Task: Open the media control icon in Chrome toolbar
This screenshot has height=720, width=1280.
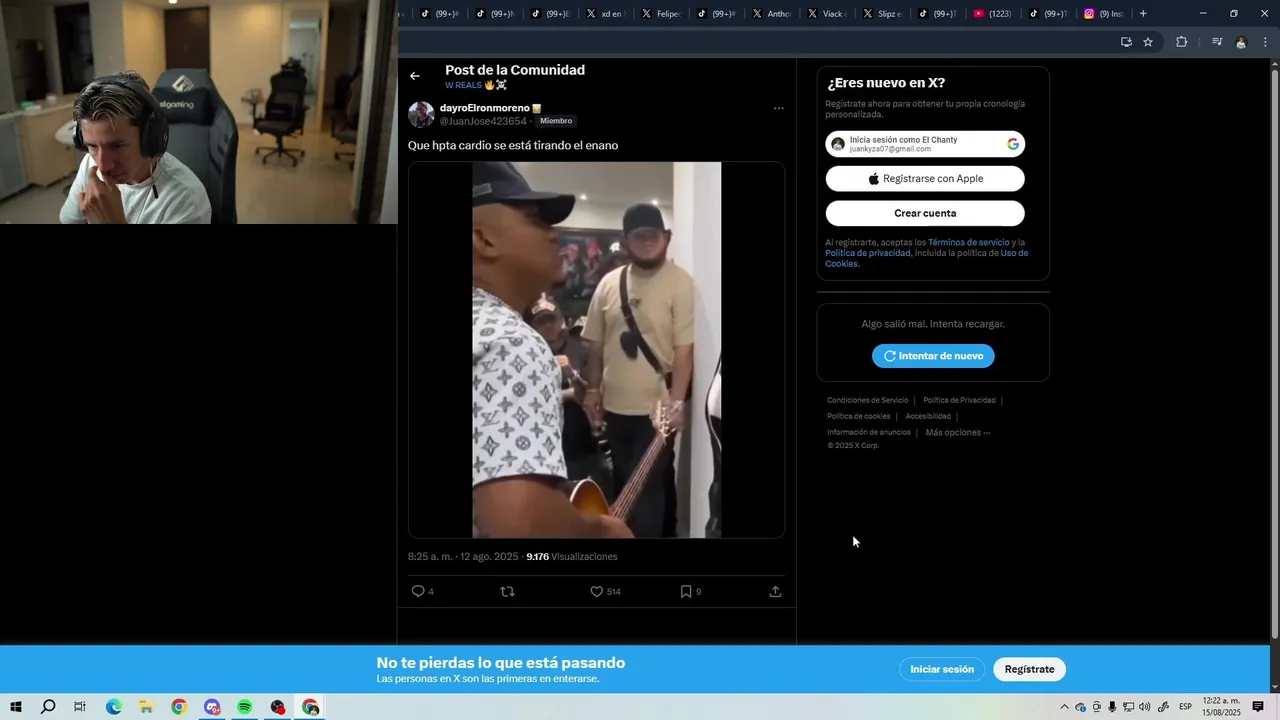Action: coord(1217,42)
